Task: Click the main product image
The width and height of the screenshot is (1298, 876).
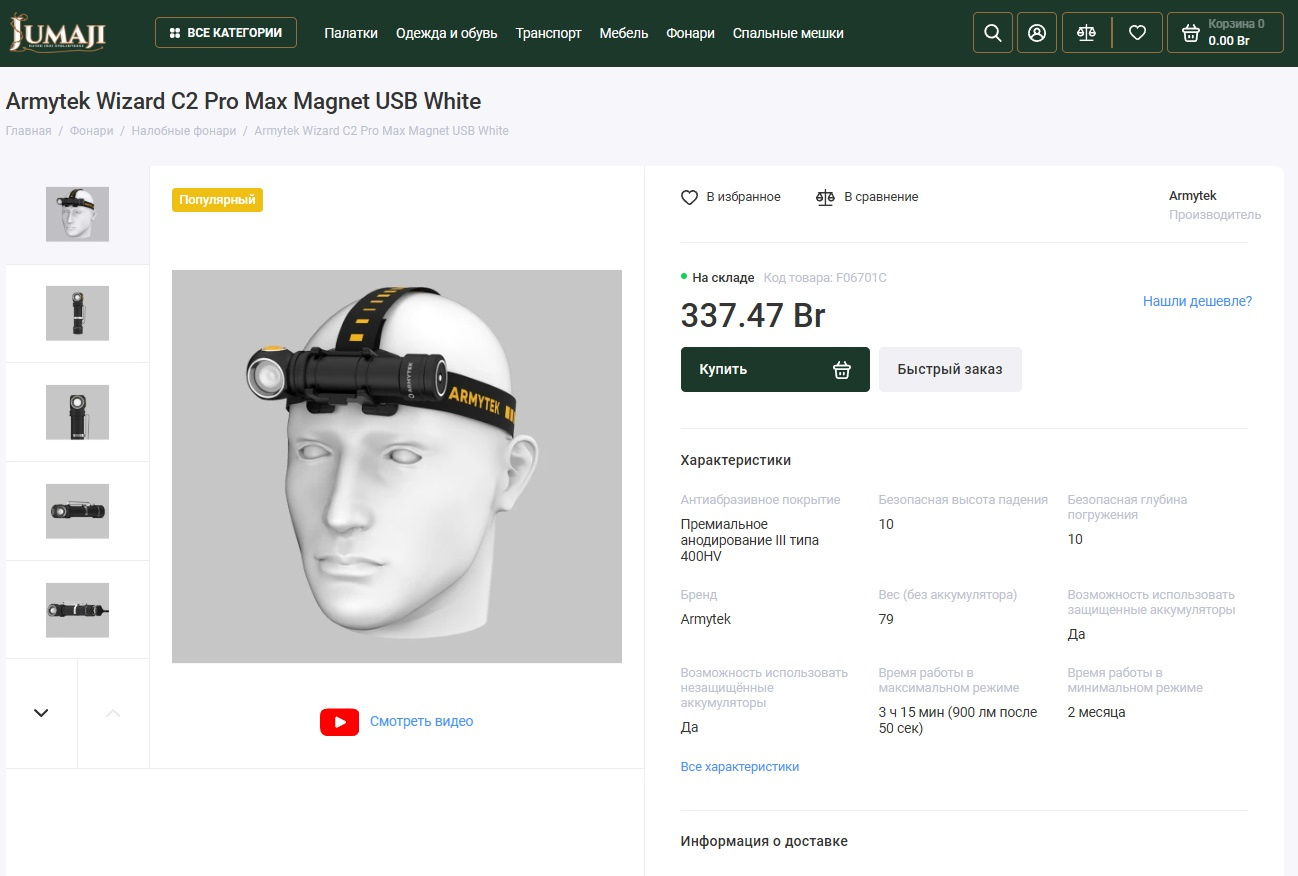Action: (x=397, y=466)
